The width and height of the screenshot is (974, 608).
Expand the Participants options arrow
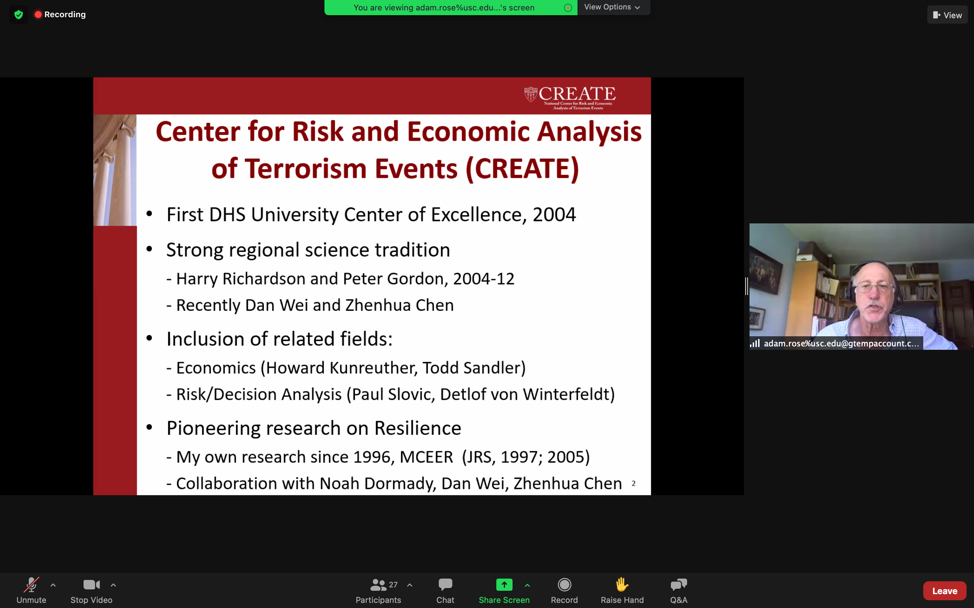pyautogui.click(x=409, y=585)
